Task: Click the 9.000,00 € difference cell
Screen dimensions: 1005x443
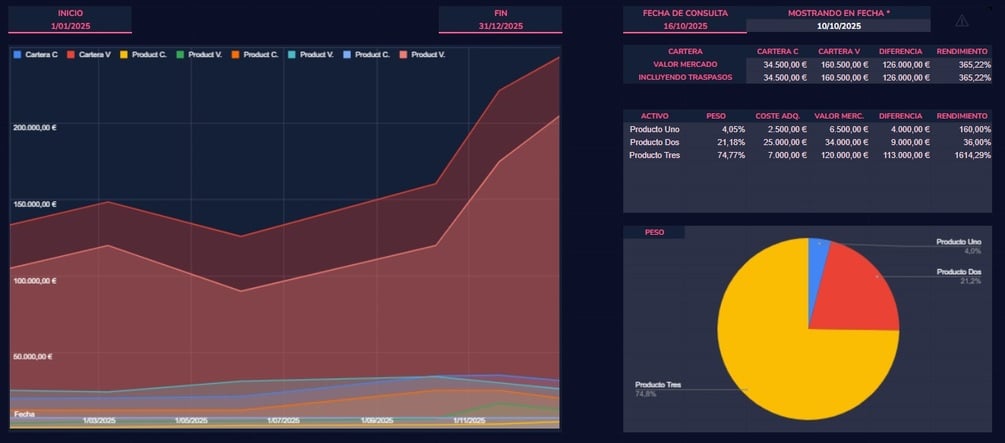Action: 909,142
